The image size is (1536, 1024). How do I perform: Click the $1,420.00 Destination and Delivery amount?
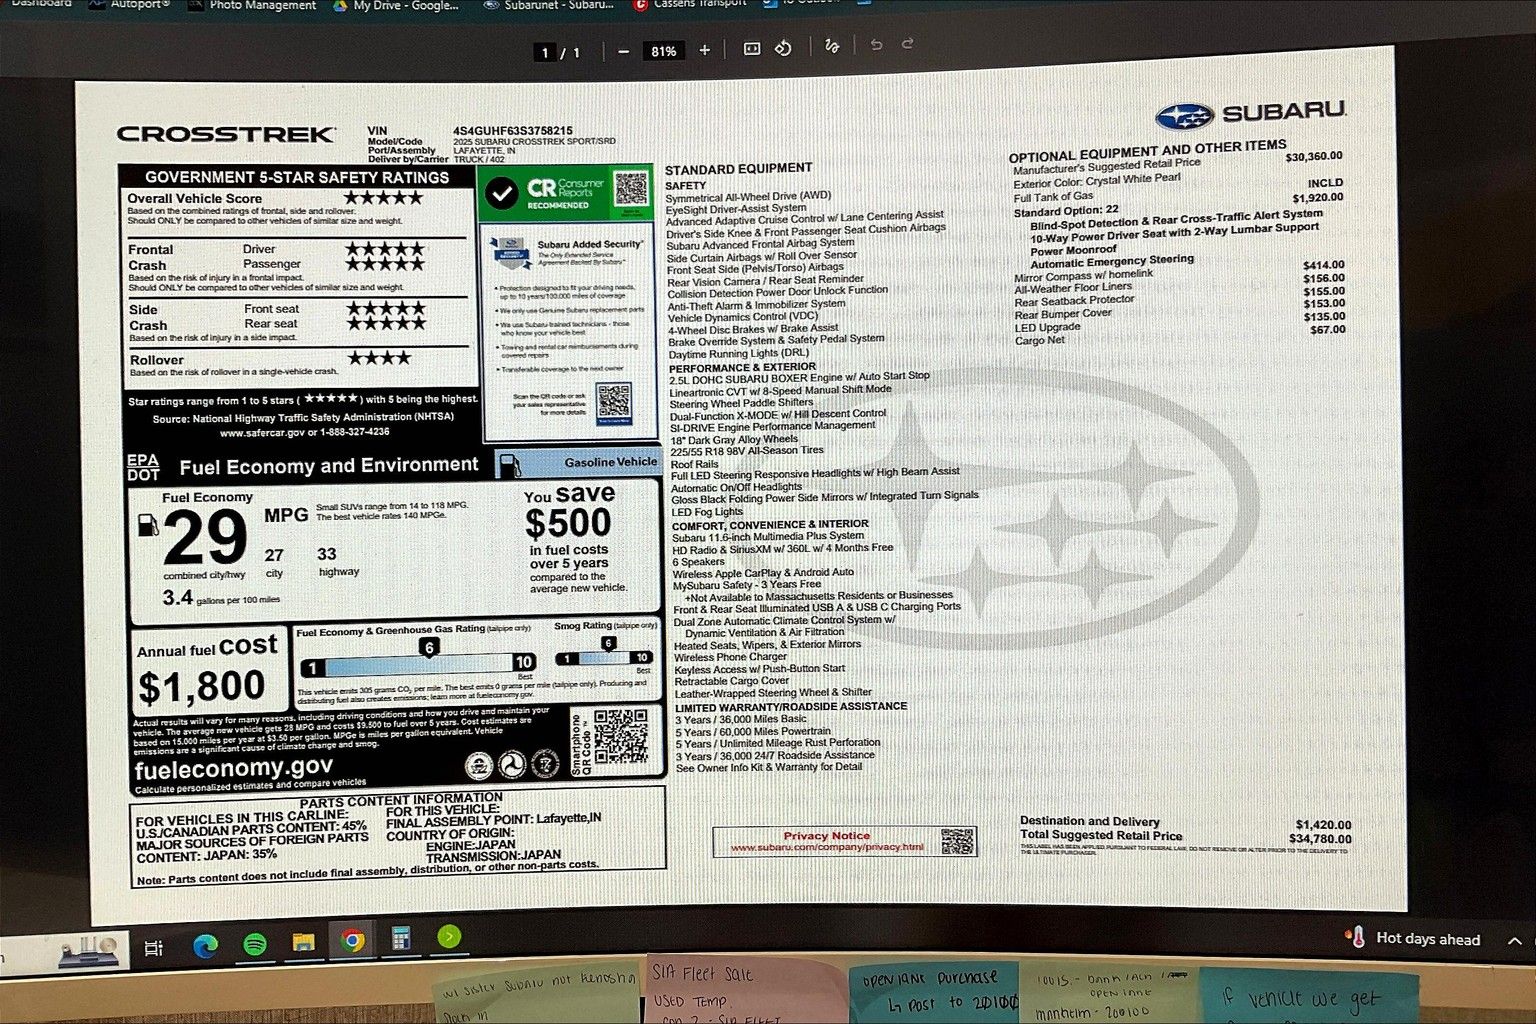coord(1323,825)
